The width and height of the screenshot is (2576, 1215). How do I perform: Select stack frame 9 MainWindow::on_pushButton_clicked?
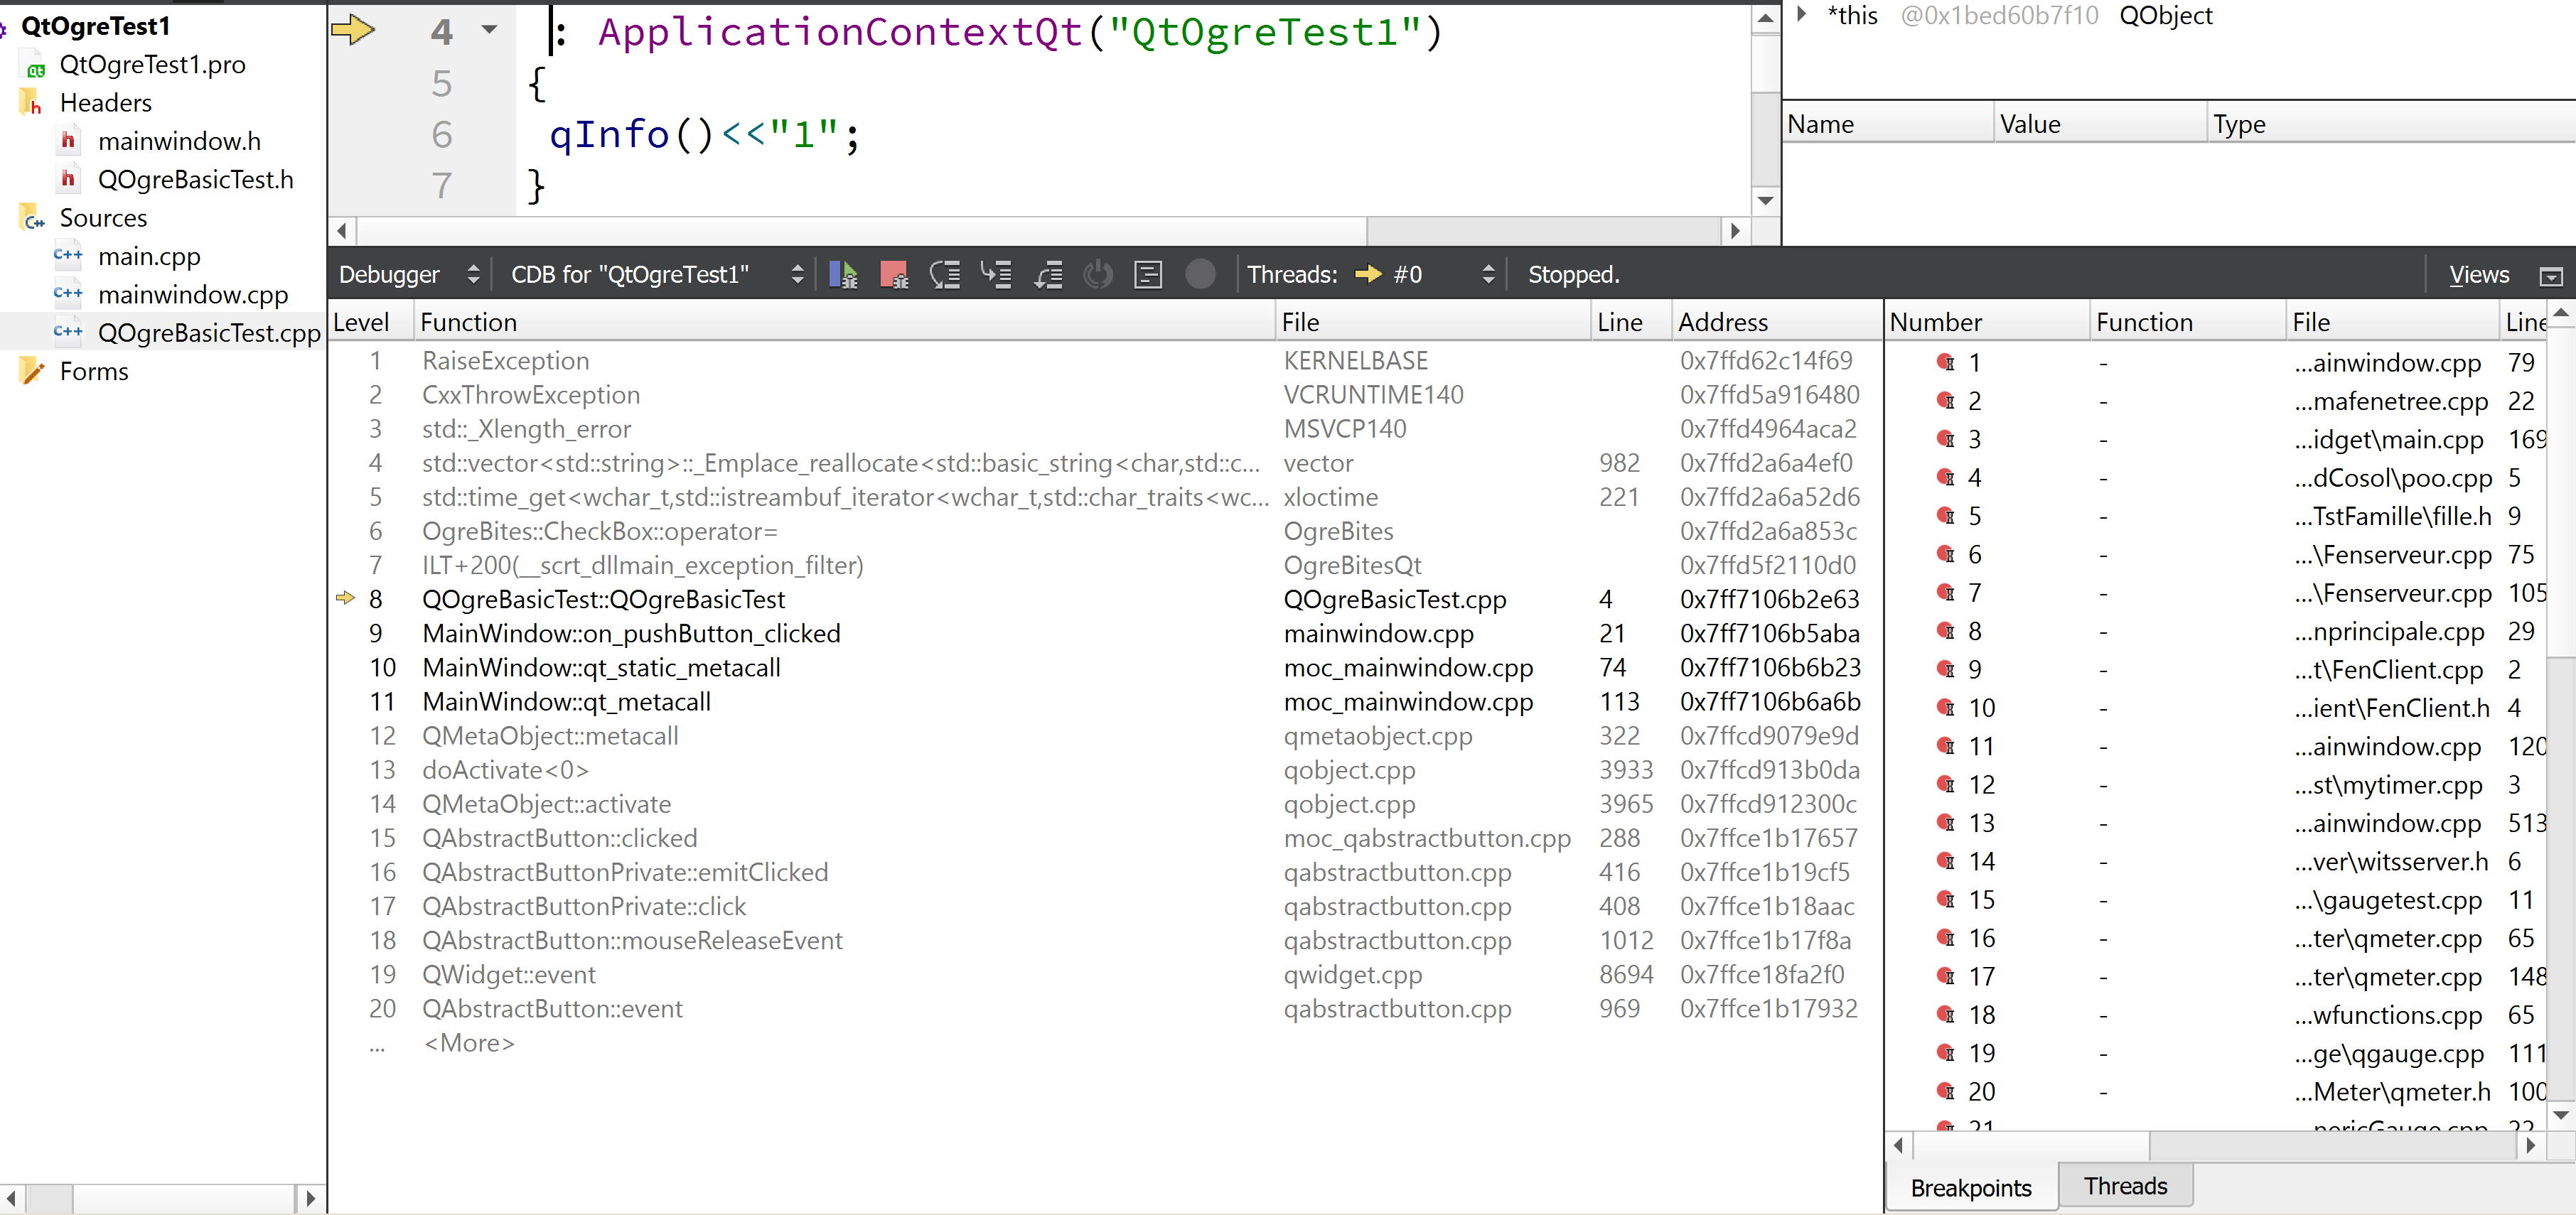[1105, 633]
